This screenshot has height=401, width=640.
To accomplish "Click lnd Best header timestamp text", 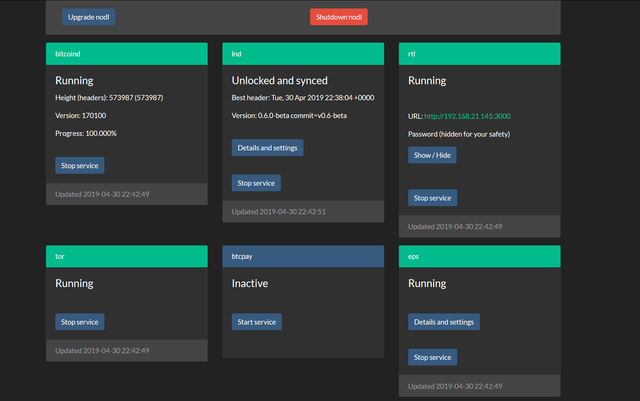I will coord(303,98).
